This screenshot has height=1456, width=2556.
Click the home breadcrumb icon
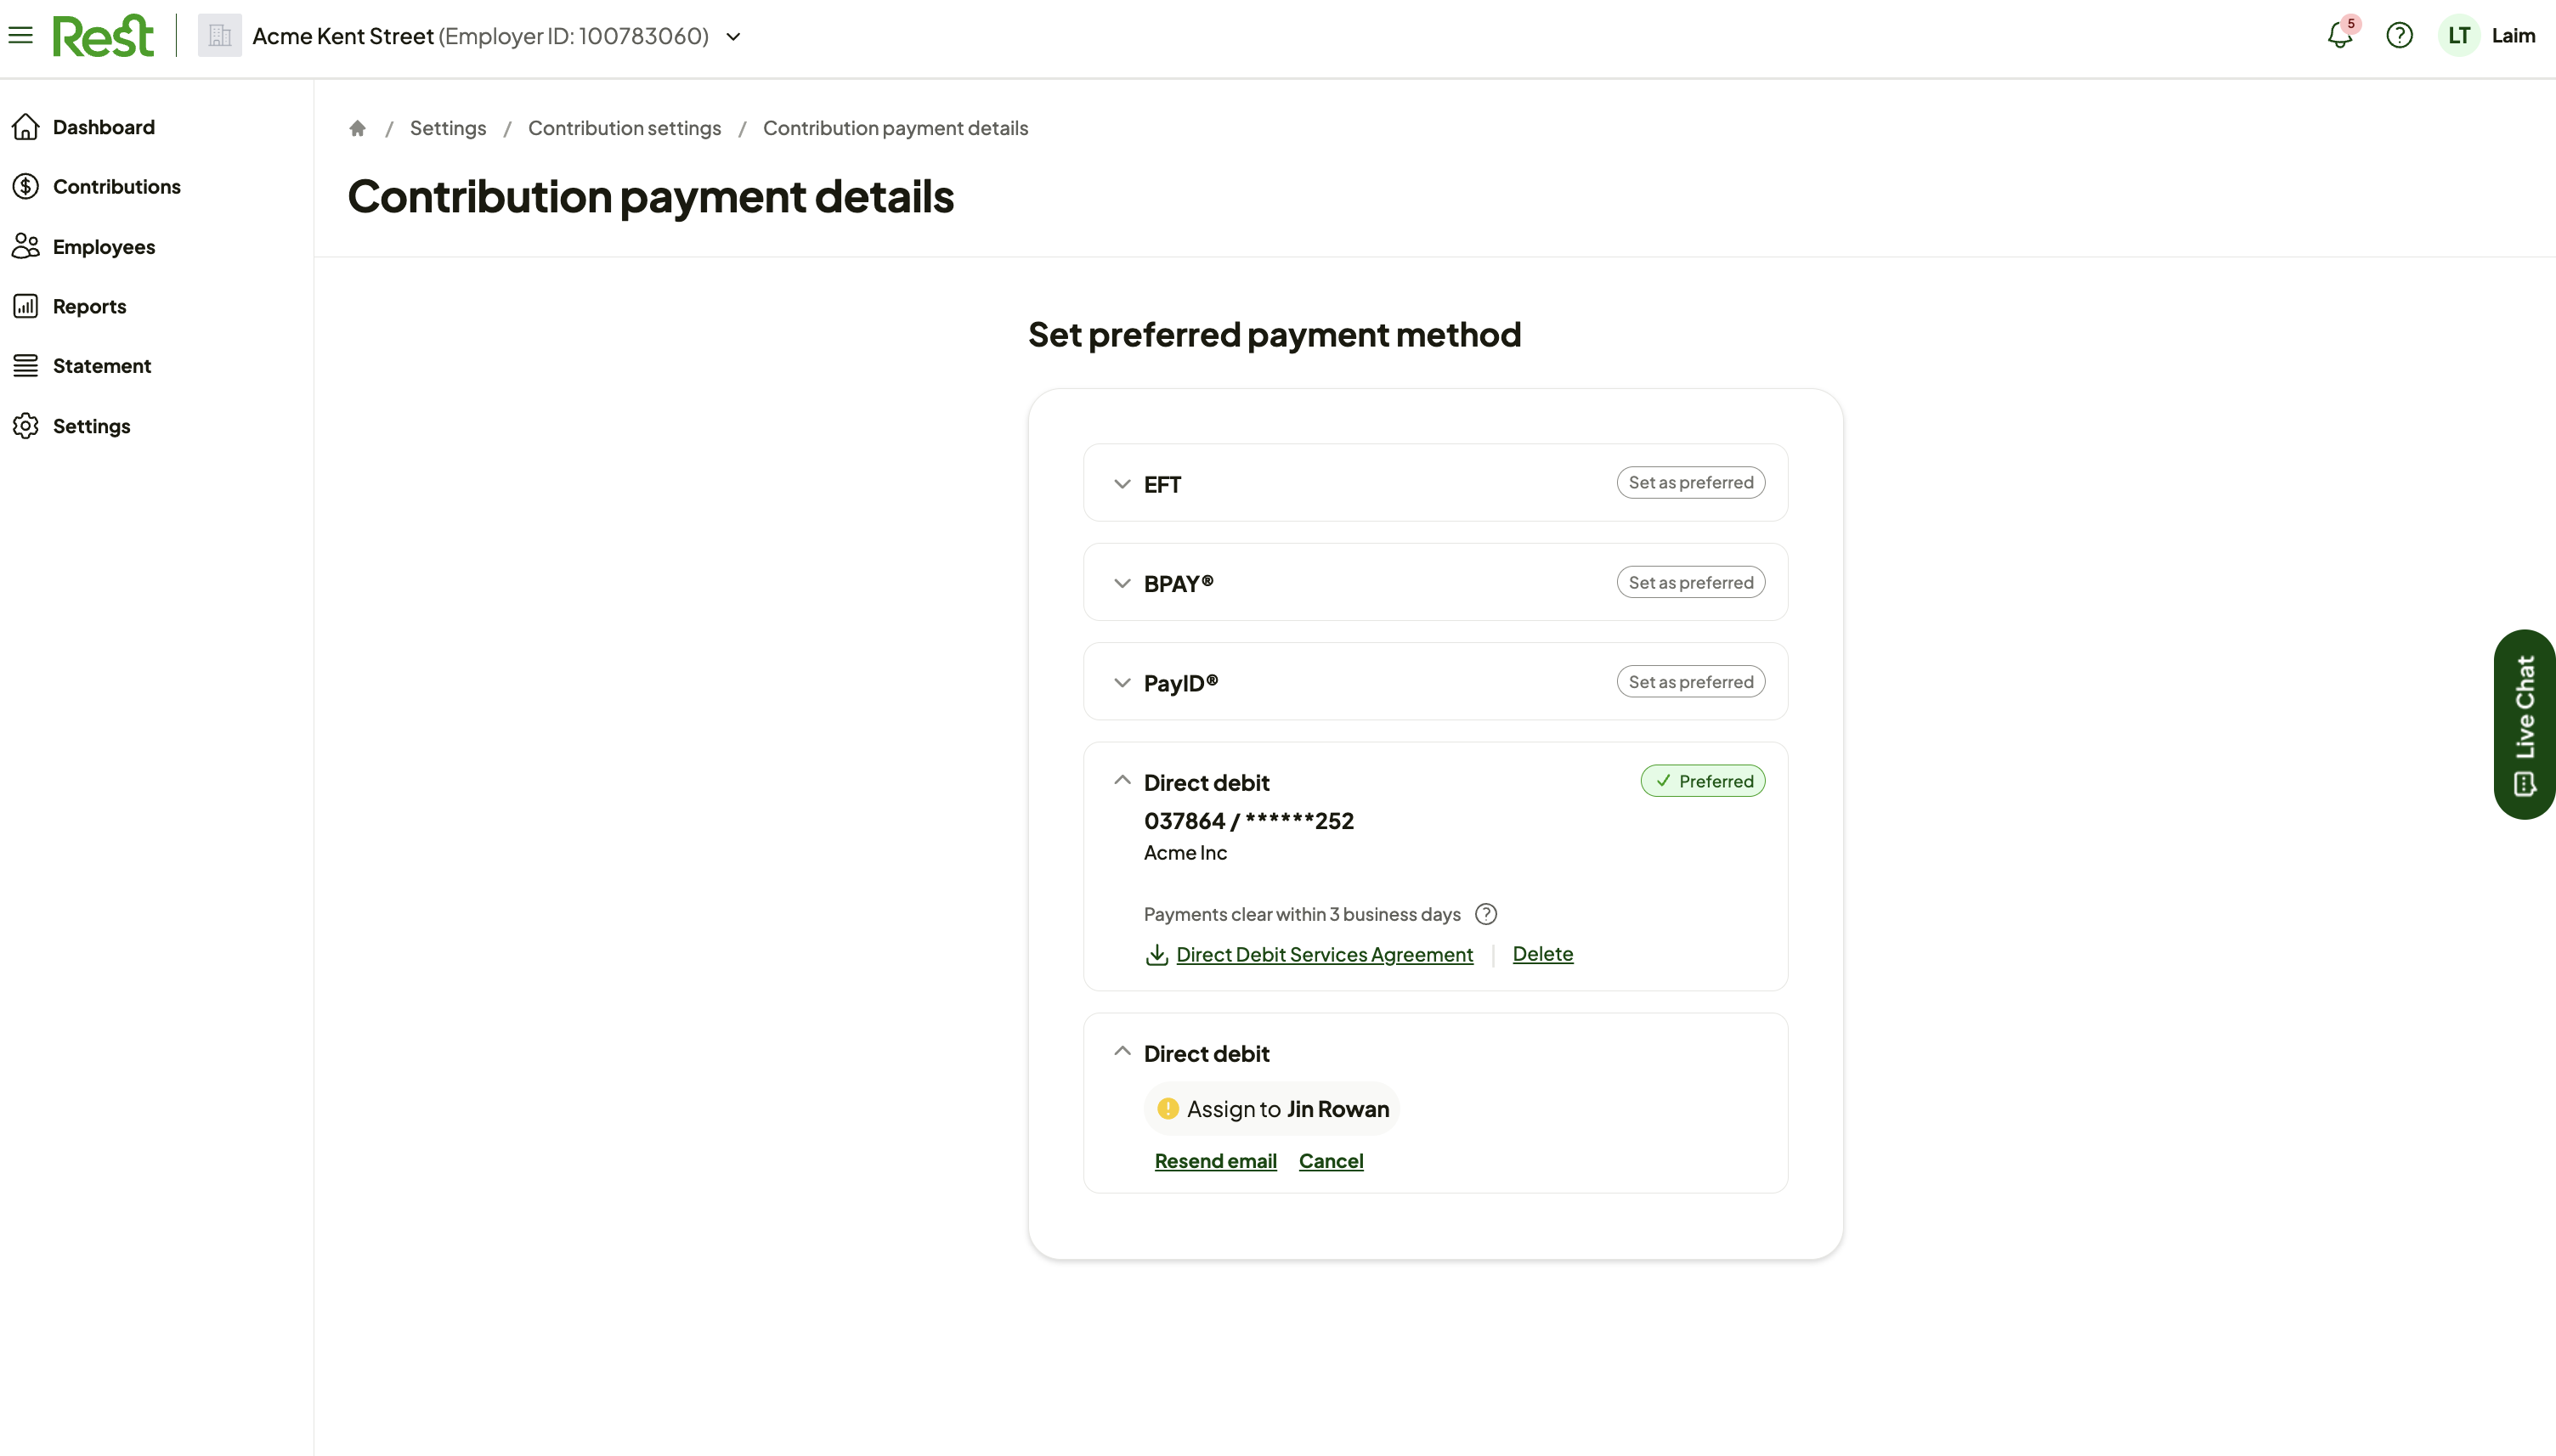[357, 128]
